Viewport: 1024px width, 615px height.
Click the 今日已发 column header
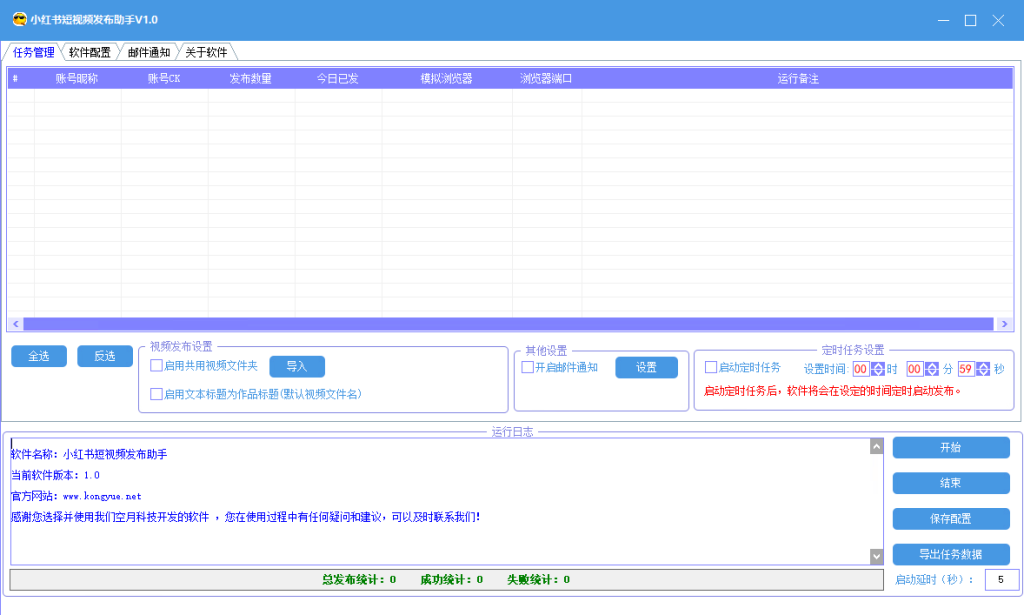[x=338, y=79]
